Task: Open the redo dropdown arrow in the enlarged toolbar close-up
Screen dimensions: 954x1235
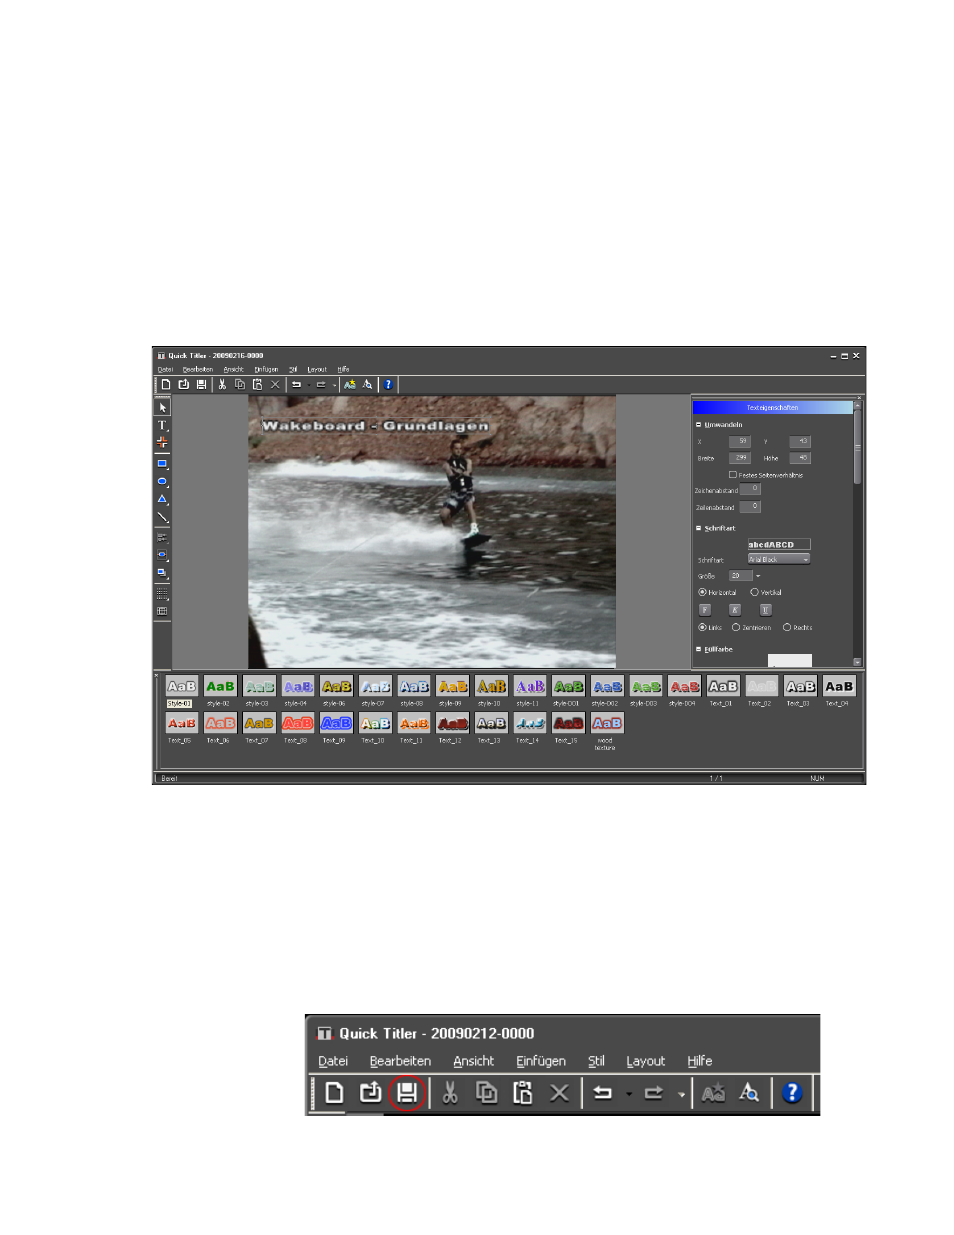Action: point(681,1094)
